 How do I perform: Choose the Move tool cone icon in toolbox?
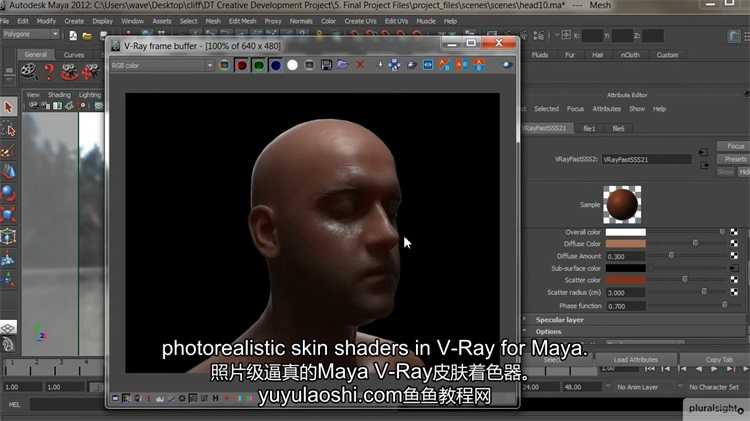(9, 172)
